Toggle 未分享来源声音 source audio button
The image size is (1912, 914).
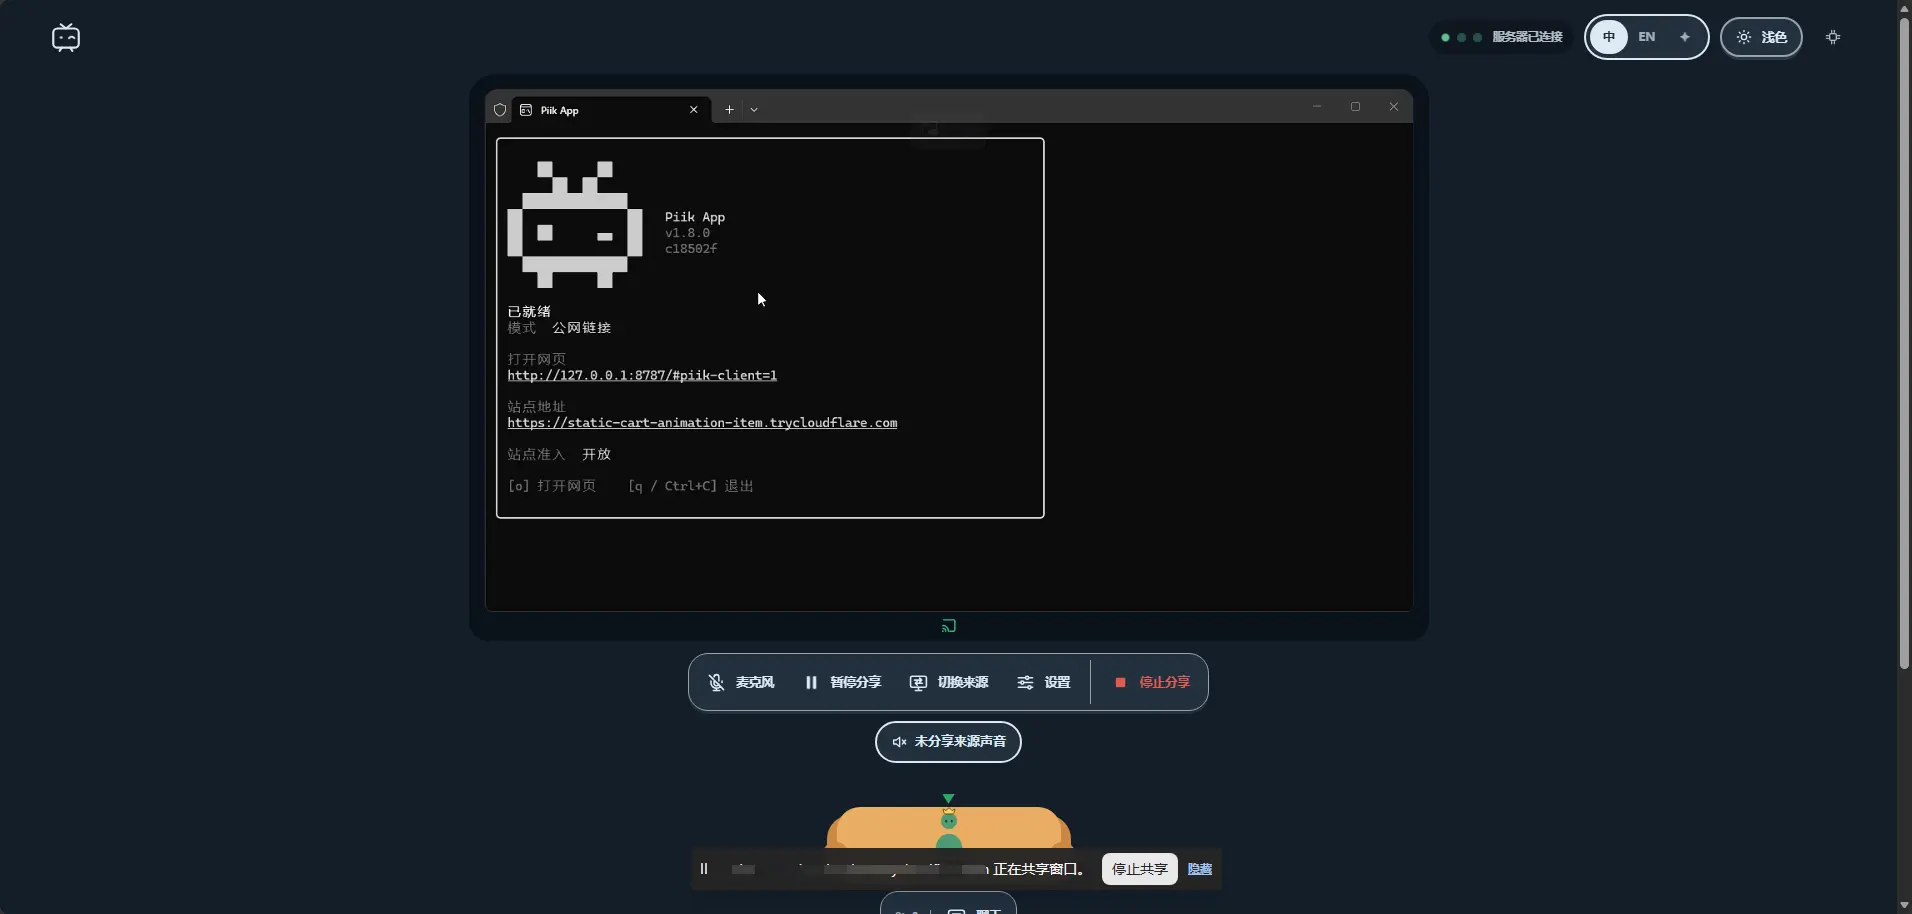click(948, 742)
